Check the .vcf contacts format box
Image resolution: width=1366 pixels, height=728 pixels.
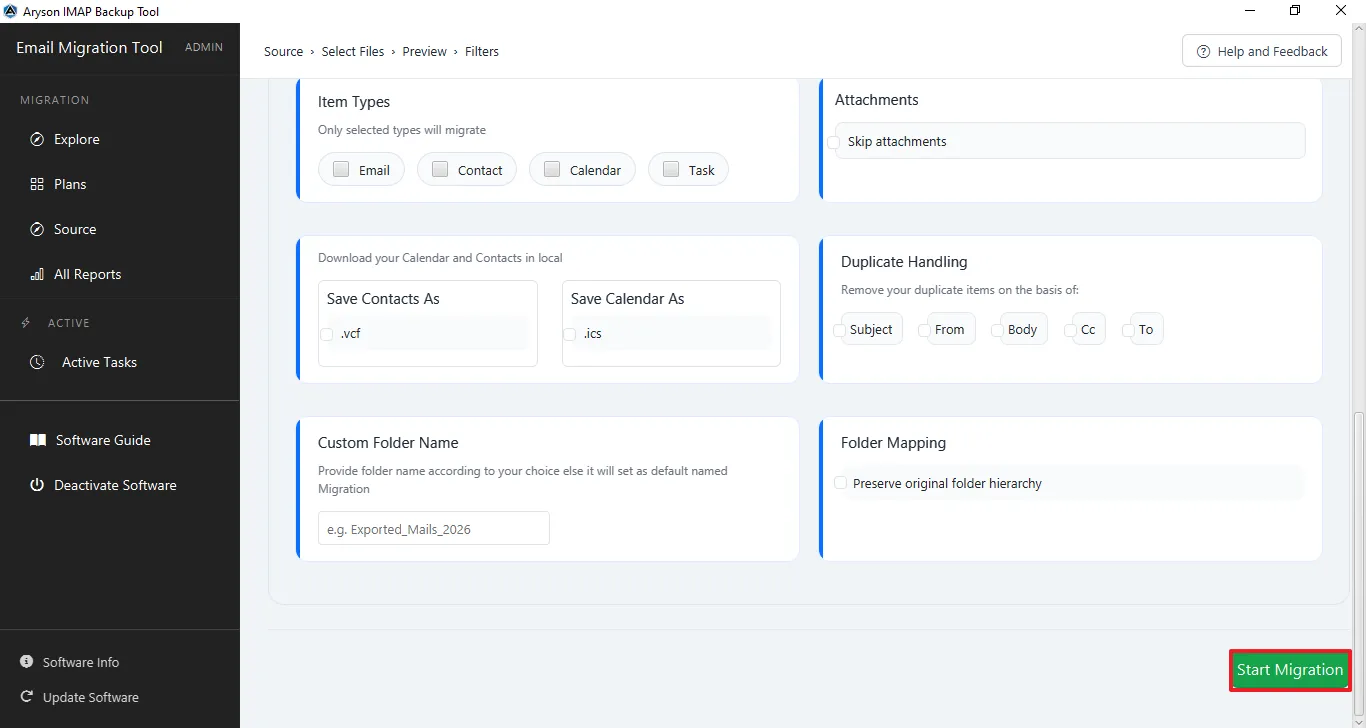tap(327, 334)
